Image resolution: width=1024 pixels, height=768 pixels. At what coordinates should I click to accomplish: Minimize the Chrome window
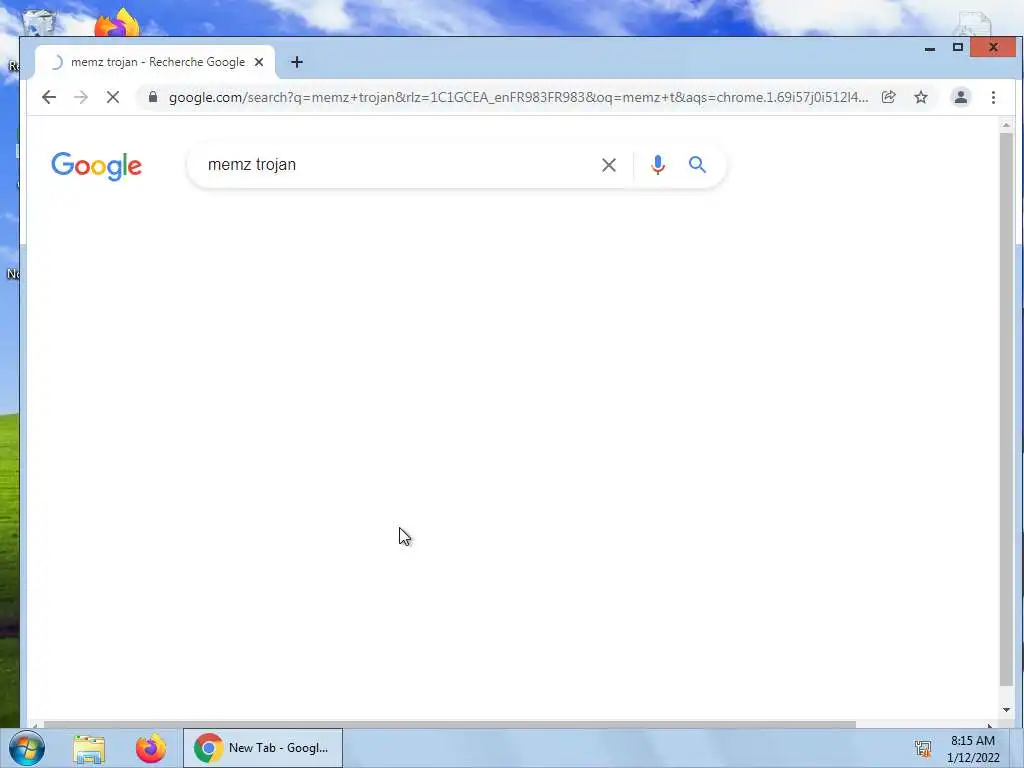coord(930,48)
